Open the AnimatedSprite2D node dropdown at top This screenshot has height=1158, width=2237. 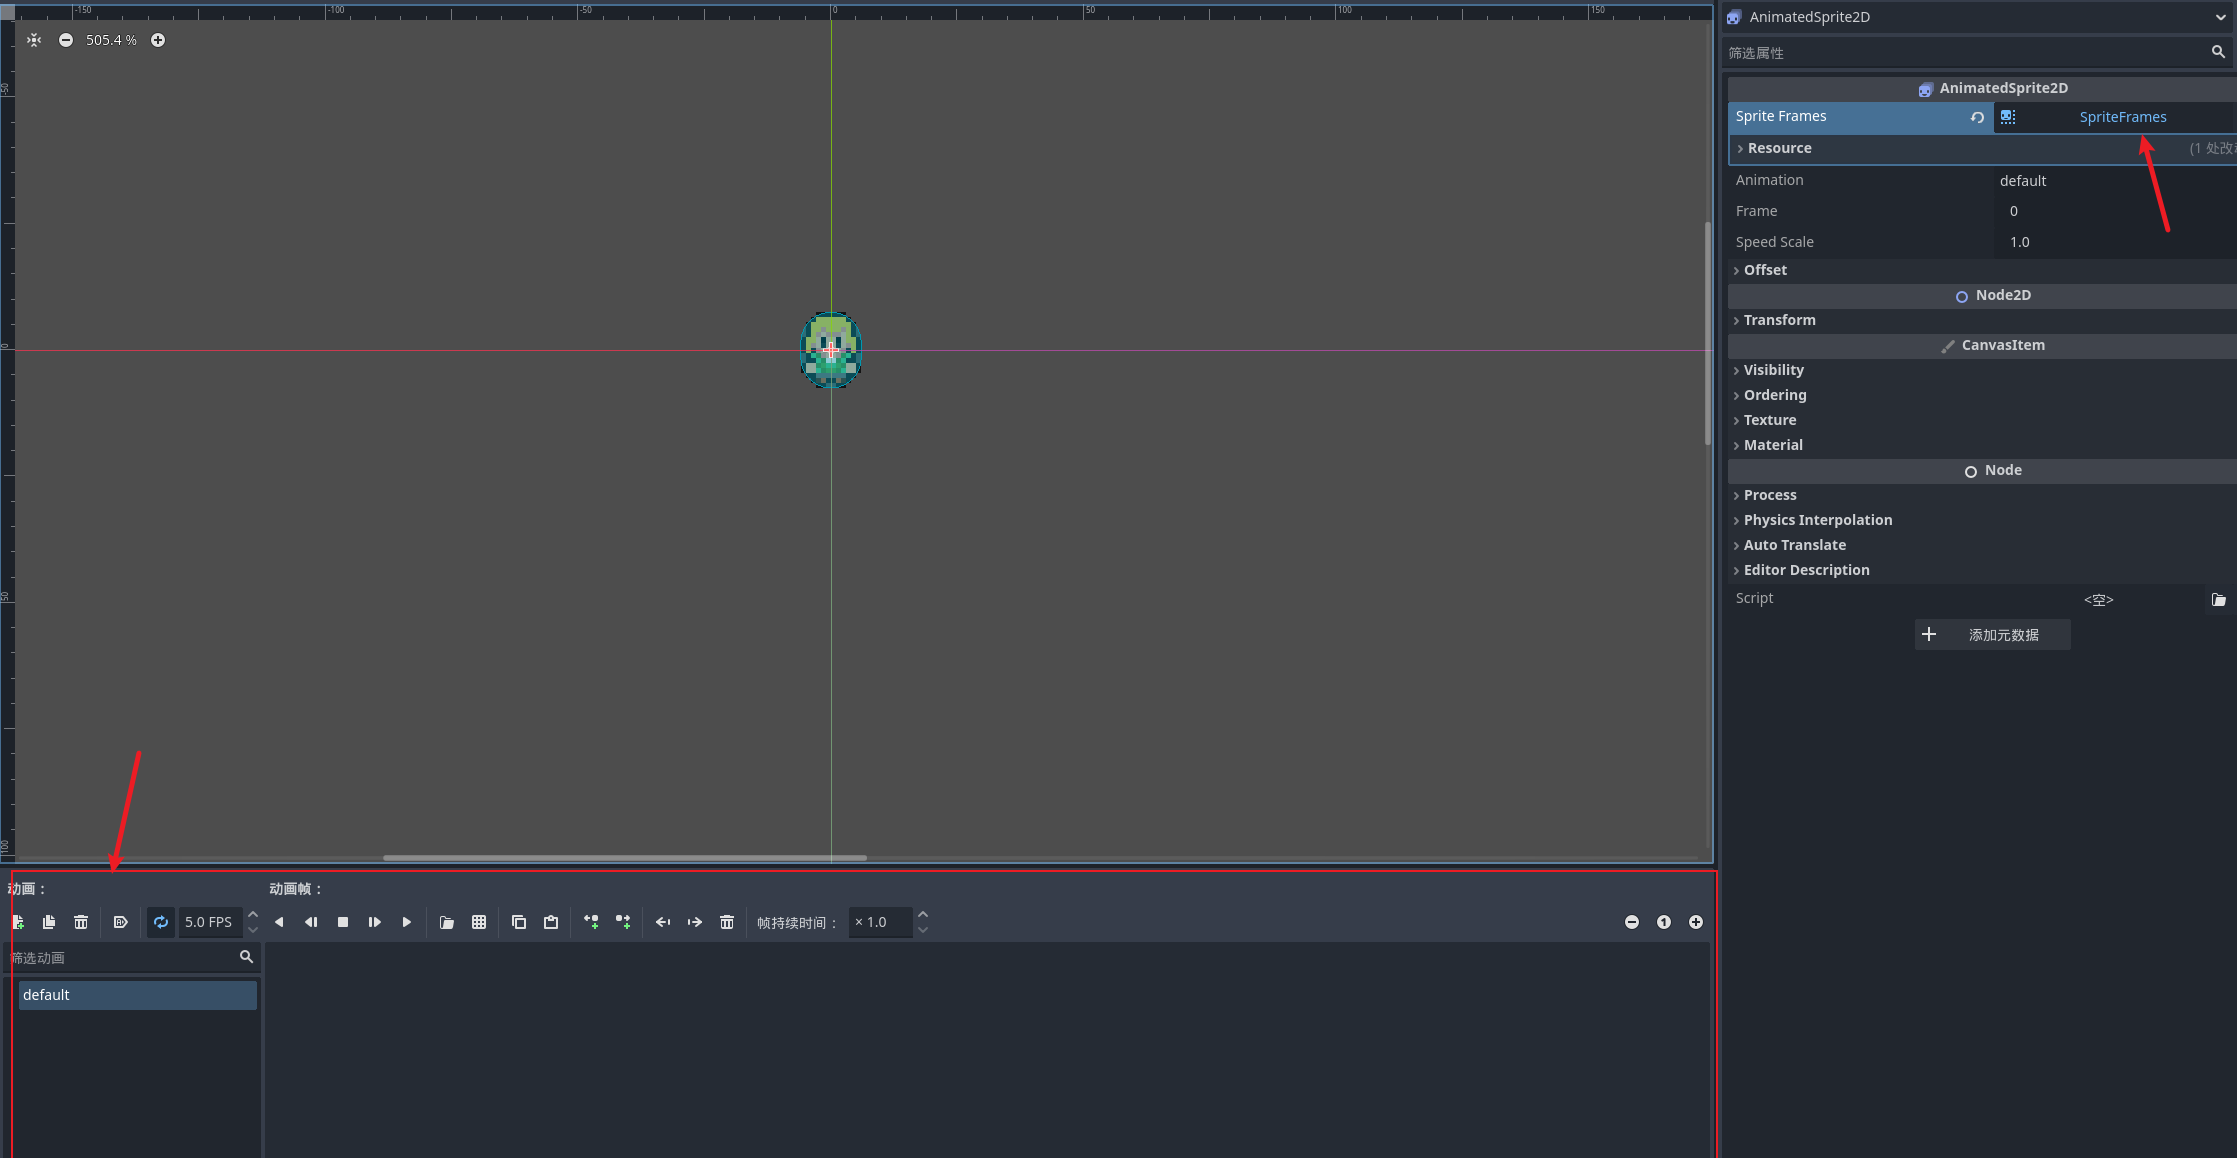(x=2220, y=17)
